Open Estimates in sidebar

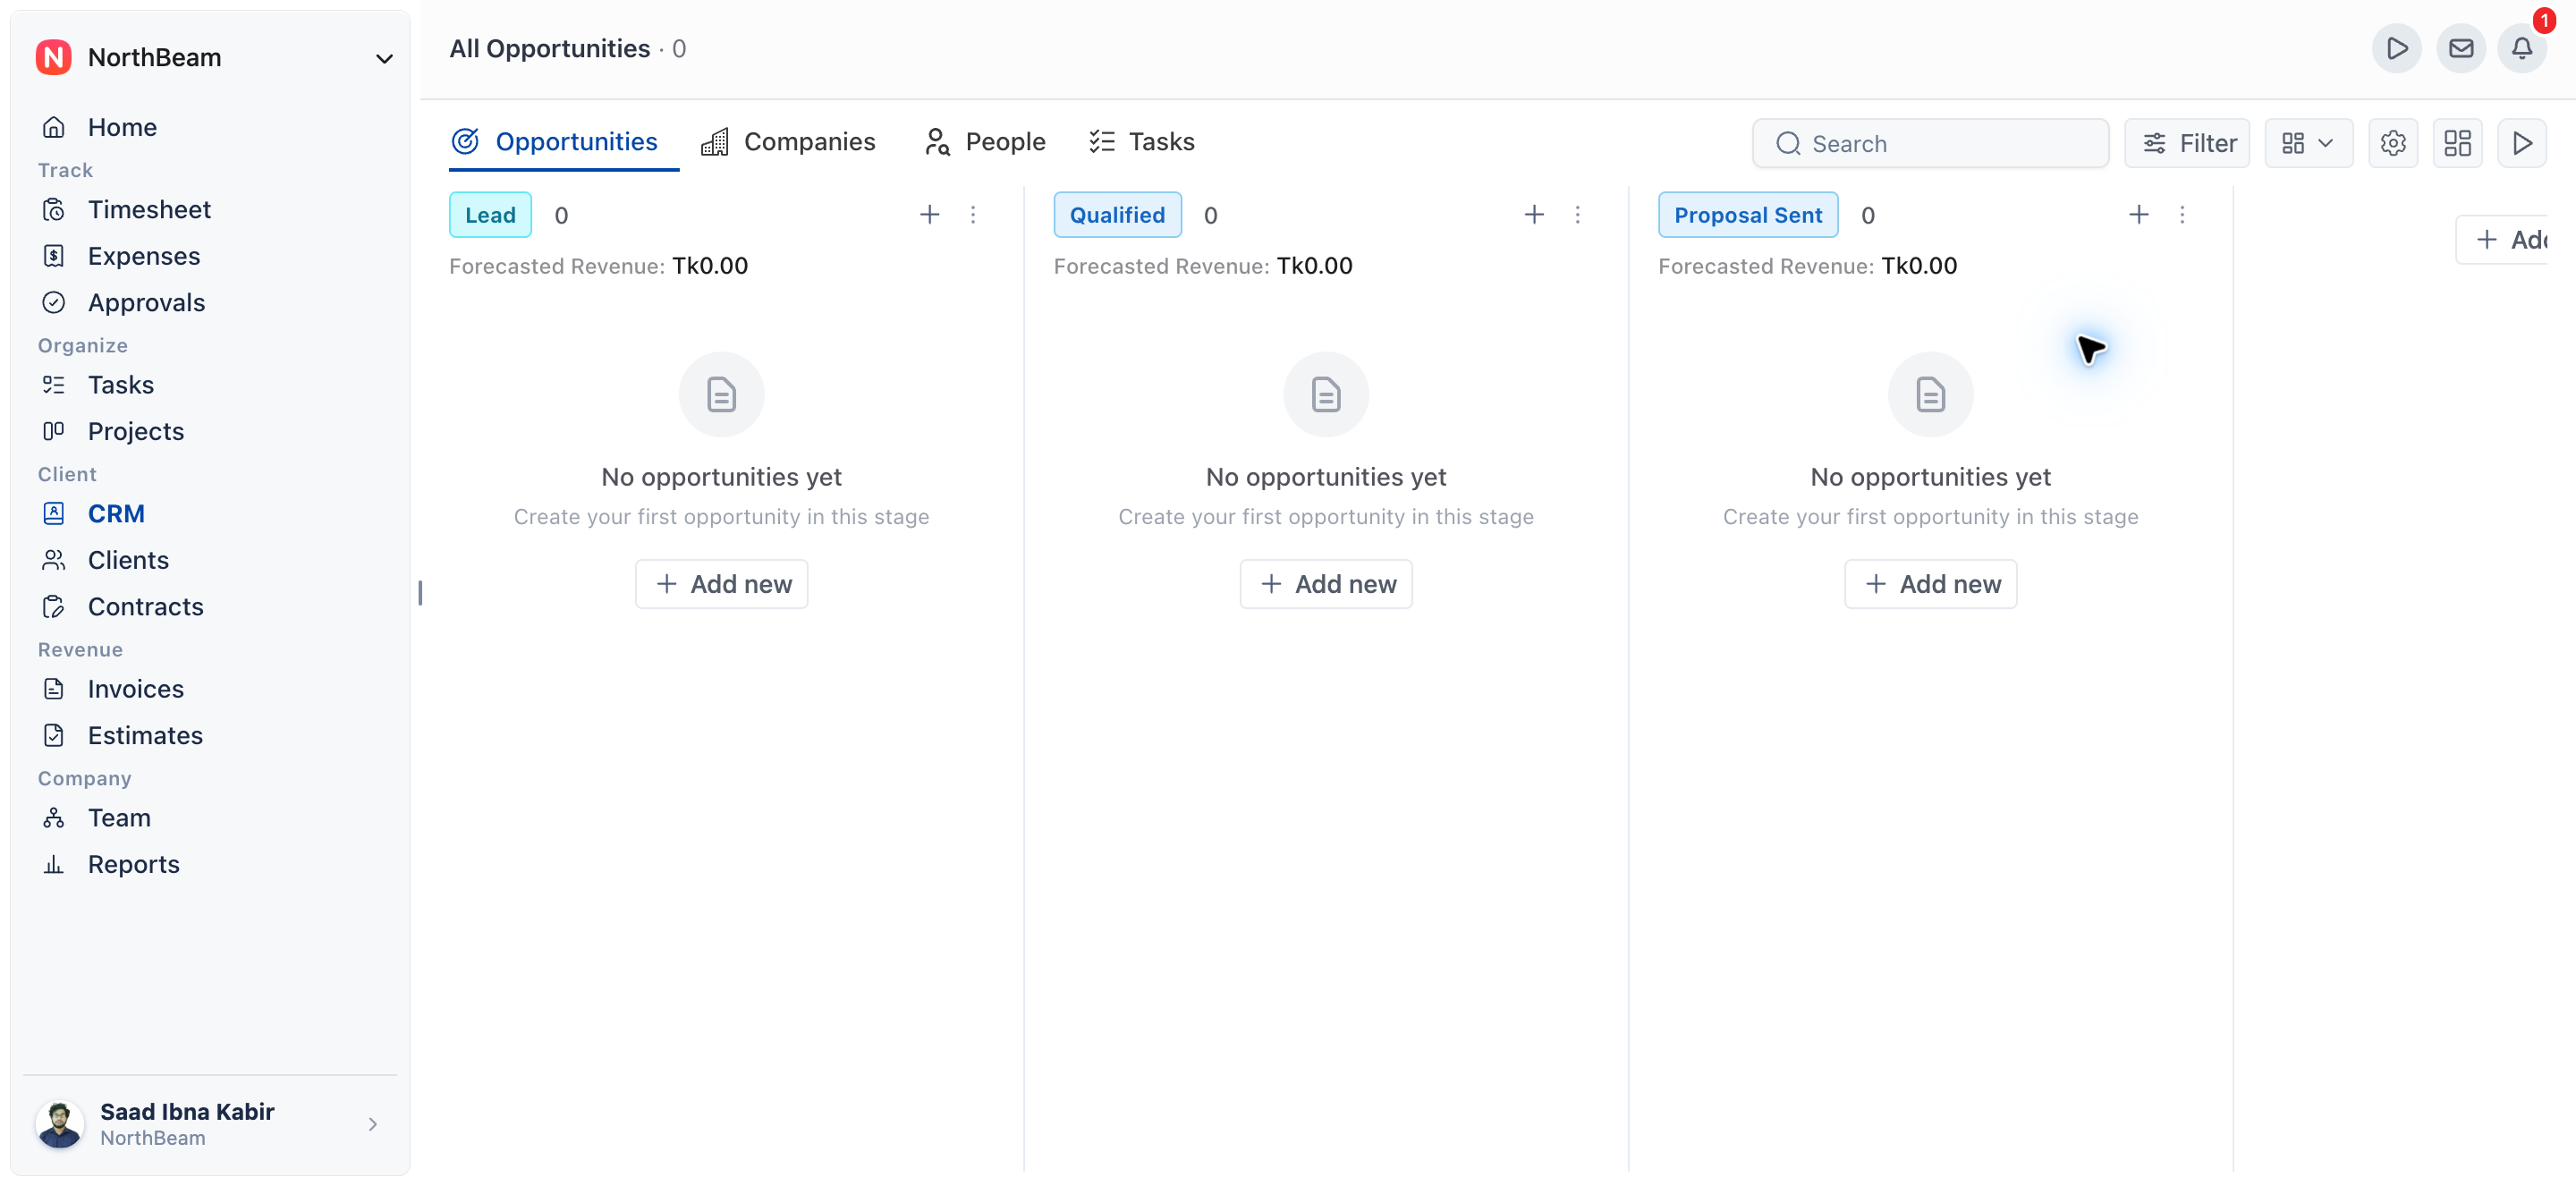point(145,735)
